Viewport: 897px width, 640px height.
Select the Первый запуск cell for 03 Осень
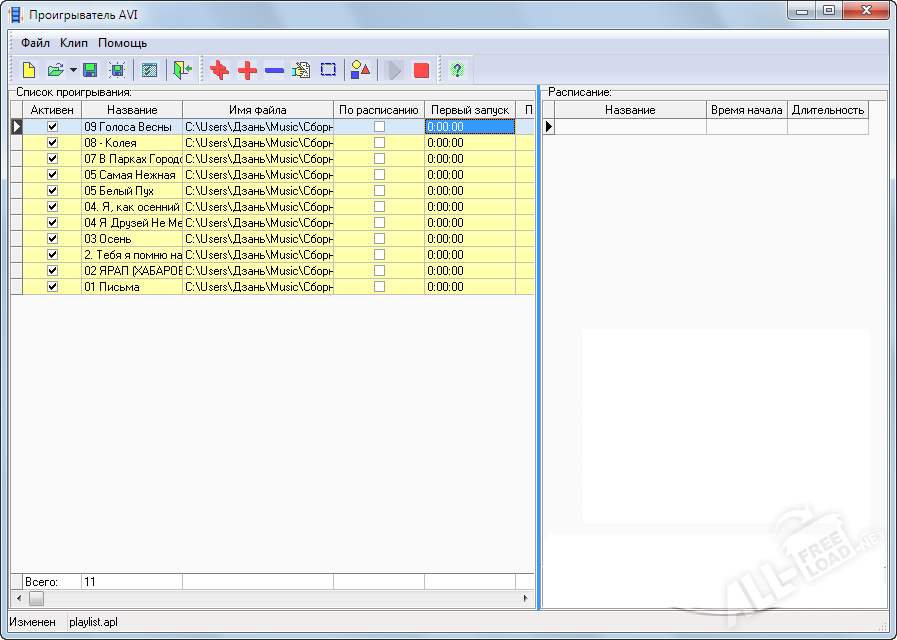pyautogui.click(x=469, y=239)
